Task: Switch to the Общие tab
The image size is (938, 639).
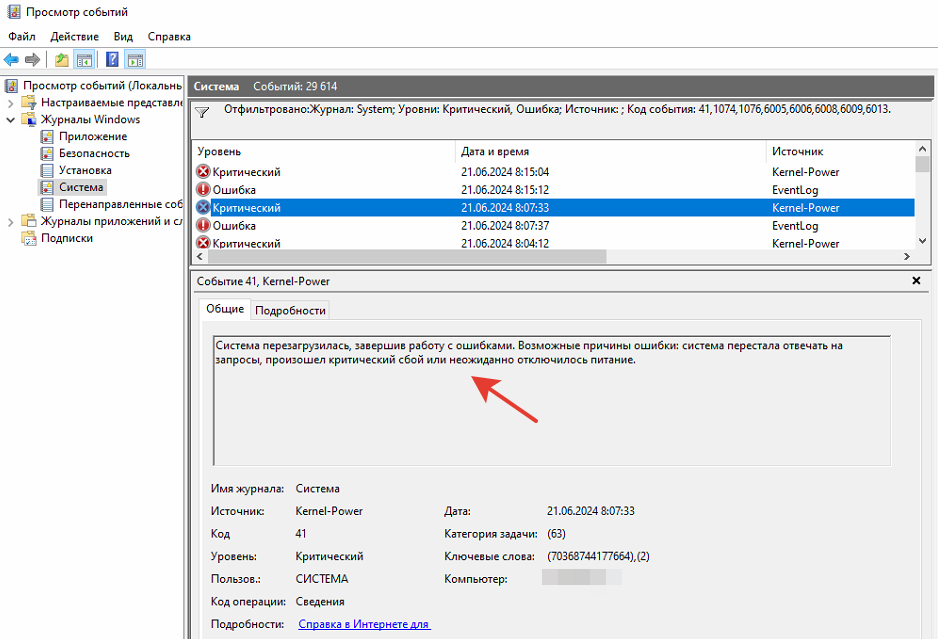Action: click(225, 309)
